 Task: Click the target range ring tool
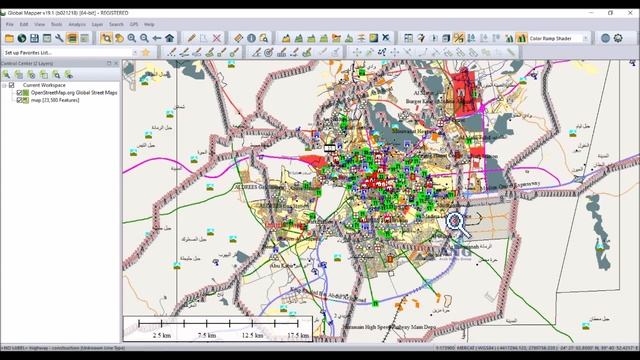point(269,53)
